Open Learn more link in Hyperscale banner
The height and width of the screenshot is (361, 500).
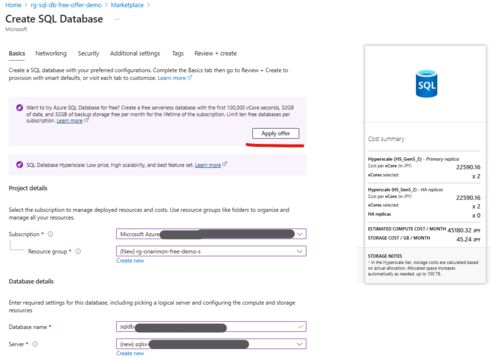click(x=211, y=165)
